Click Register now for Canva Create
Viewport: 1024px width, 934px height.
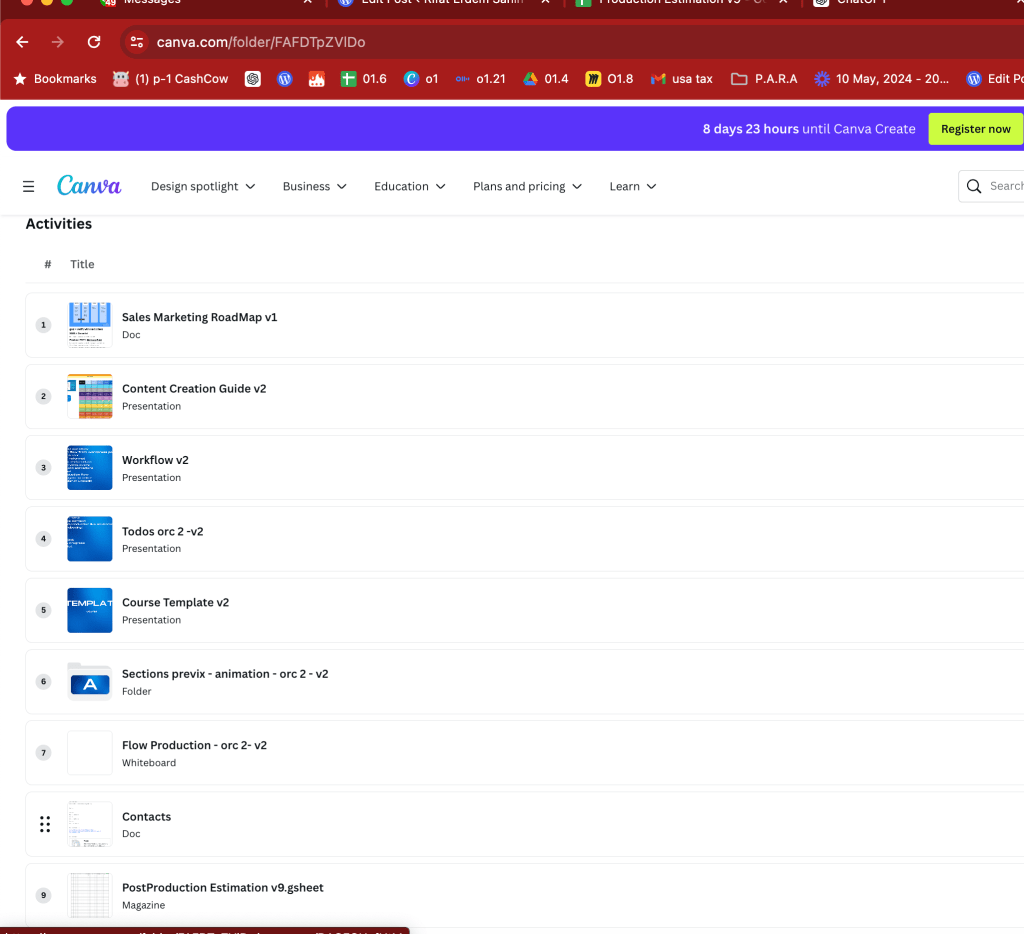976,129
